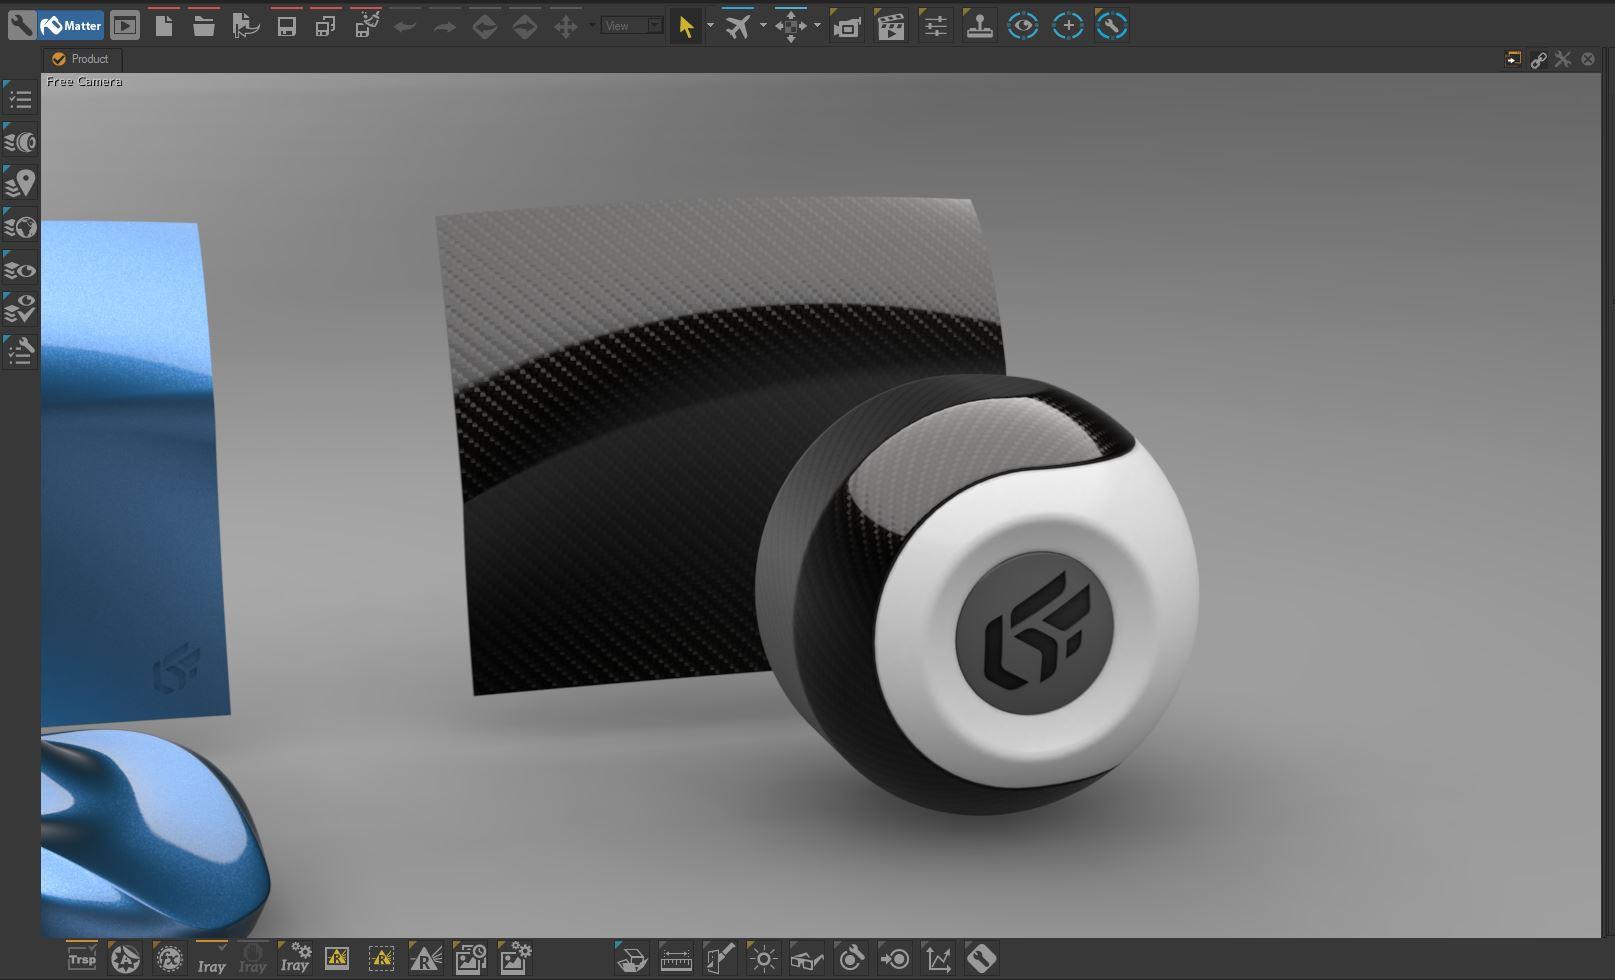Click the orange-arrow window icon above the viewport

tap(1512, 60)
